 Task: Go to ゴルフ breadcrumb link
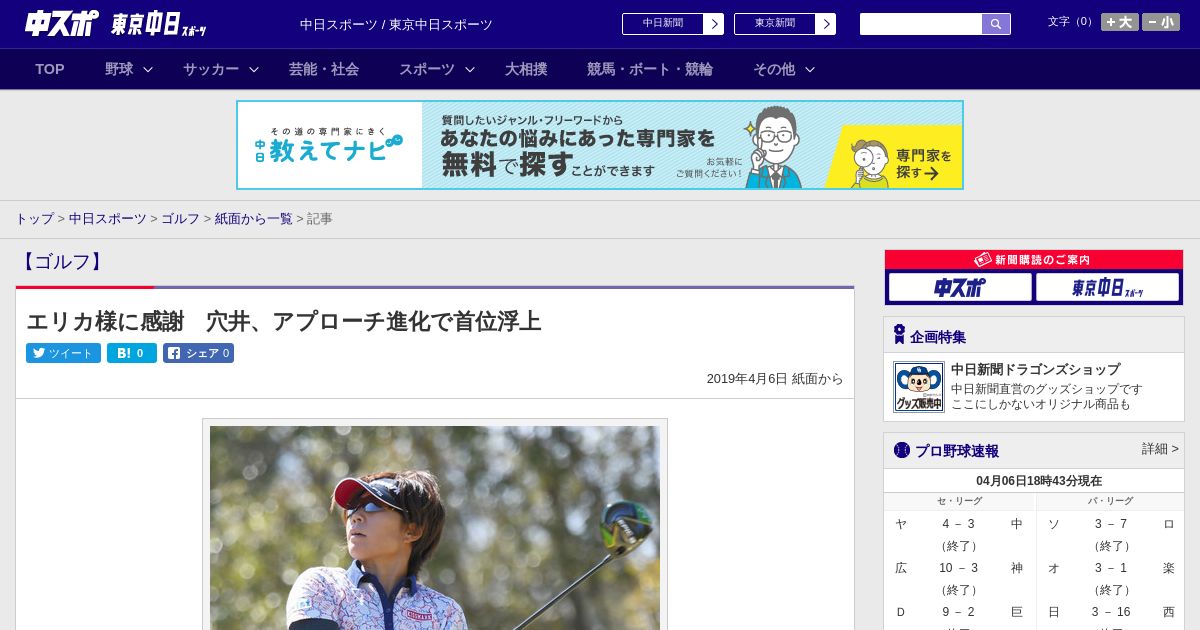(x=181, y=218)
